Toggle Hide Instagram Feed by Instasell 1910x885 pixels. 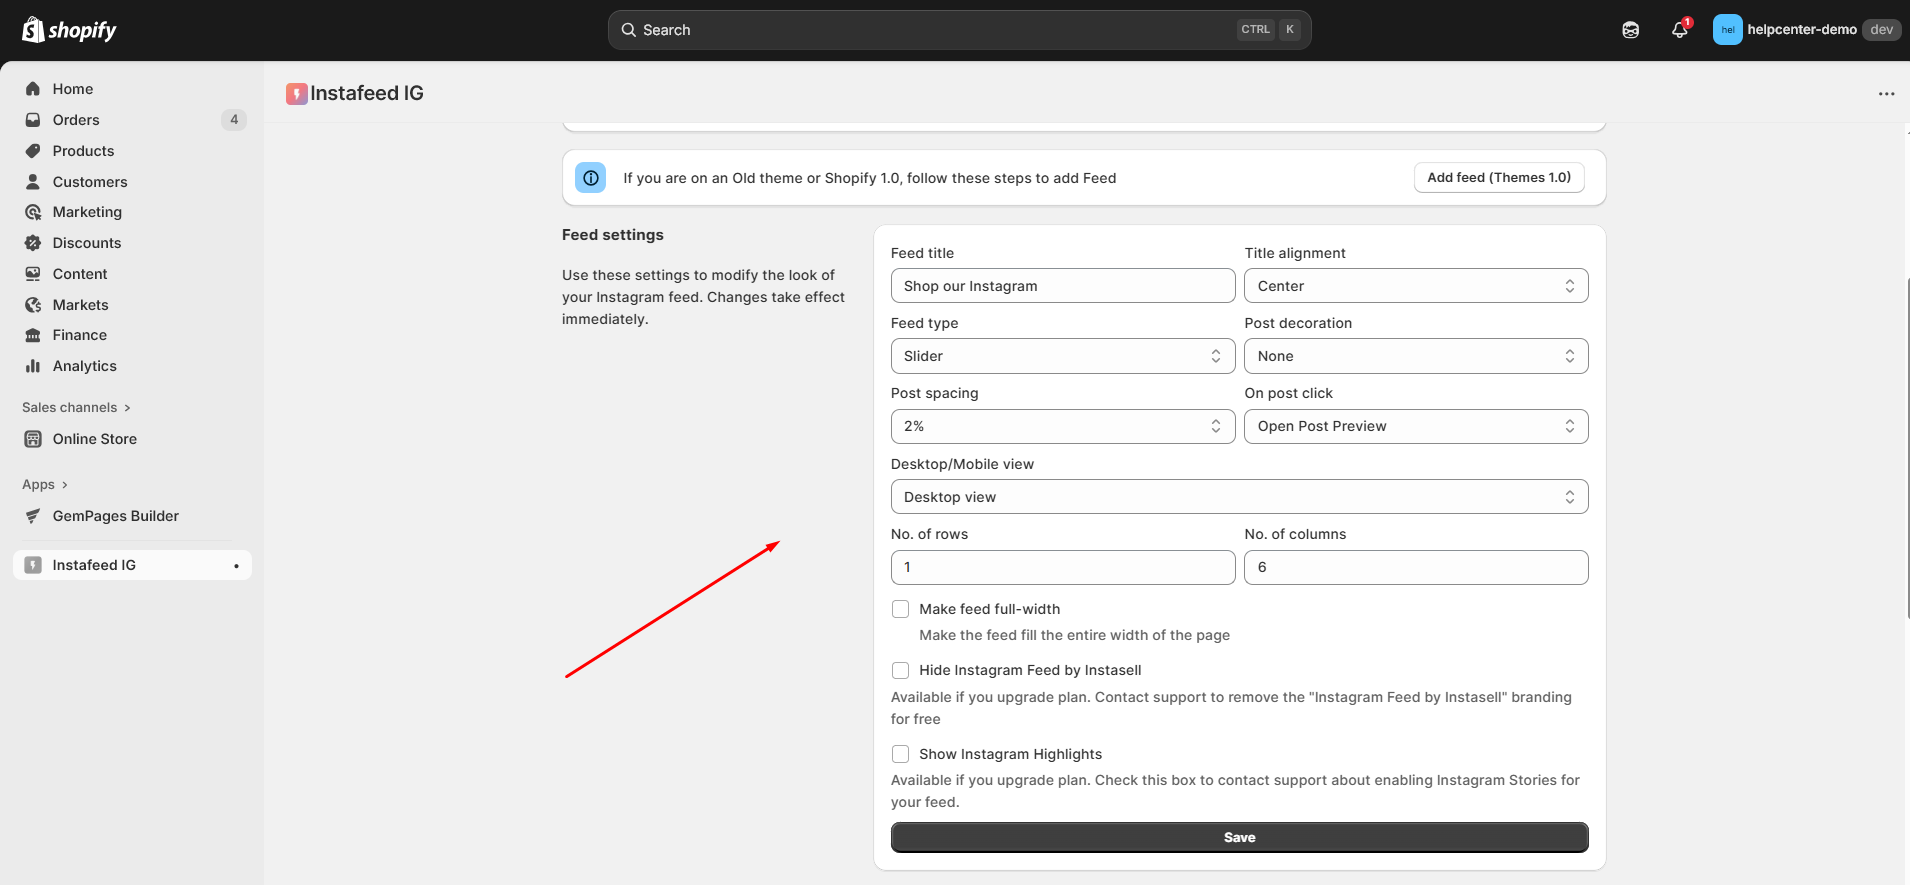(x=900, y=670)
